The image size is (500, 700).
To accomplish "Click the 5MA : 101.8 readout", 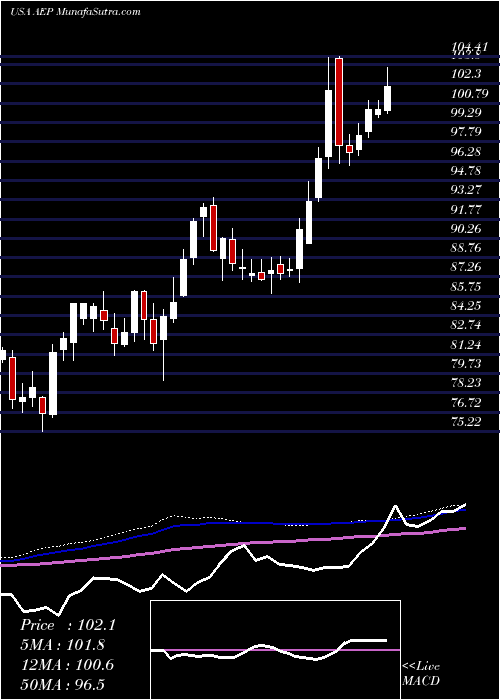I will point(63,645).
